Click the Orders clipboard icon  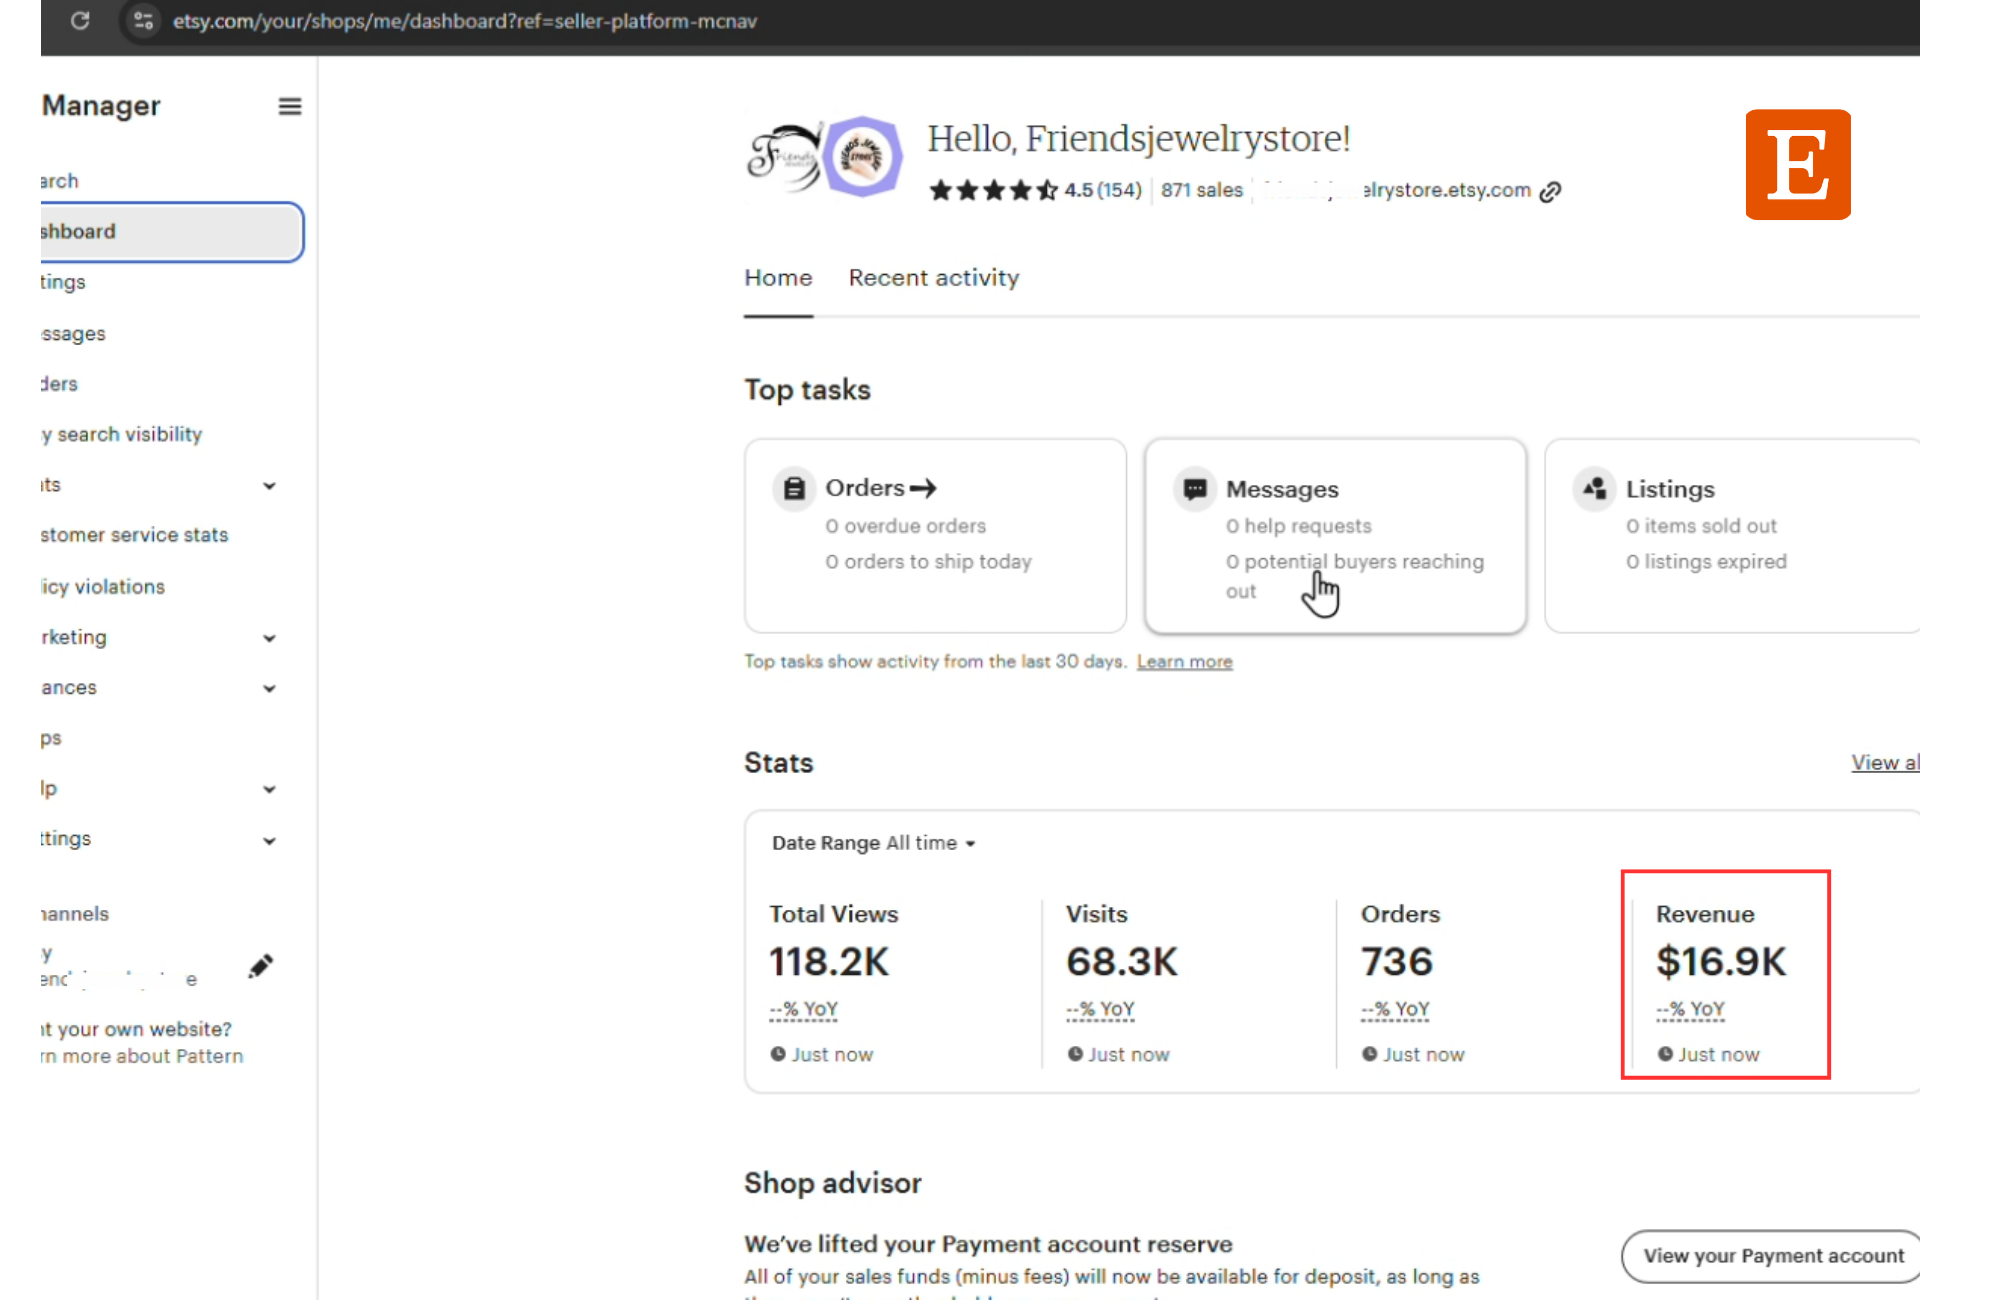click(794, 488)
